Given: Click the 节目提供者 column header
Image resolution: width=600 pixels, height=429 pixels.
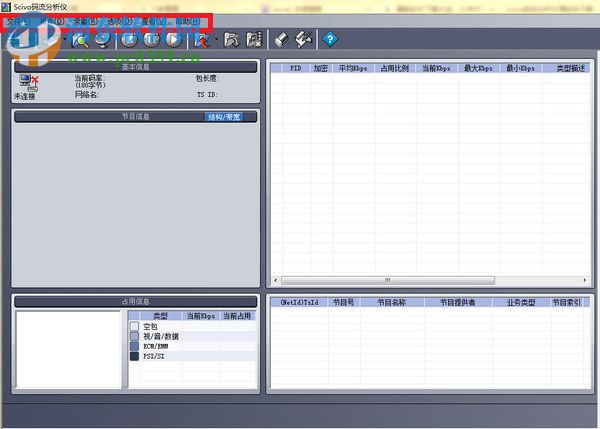Looking at the screenshot, I should (x=458, y=303).
